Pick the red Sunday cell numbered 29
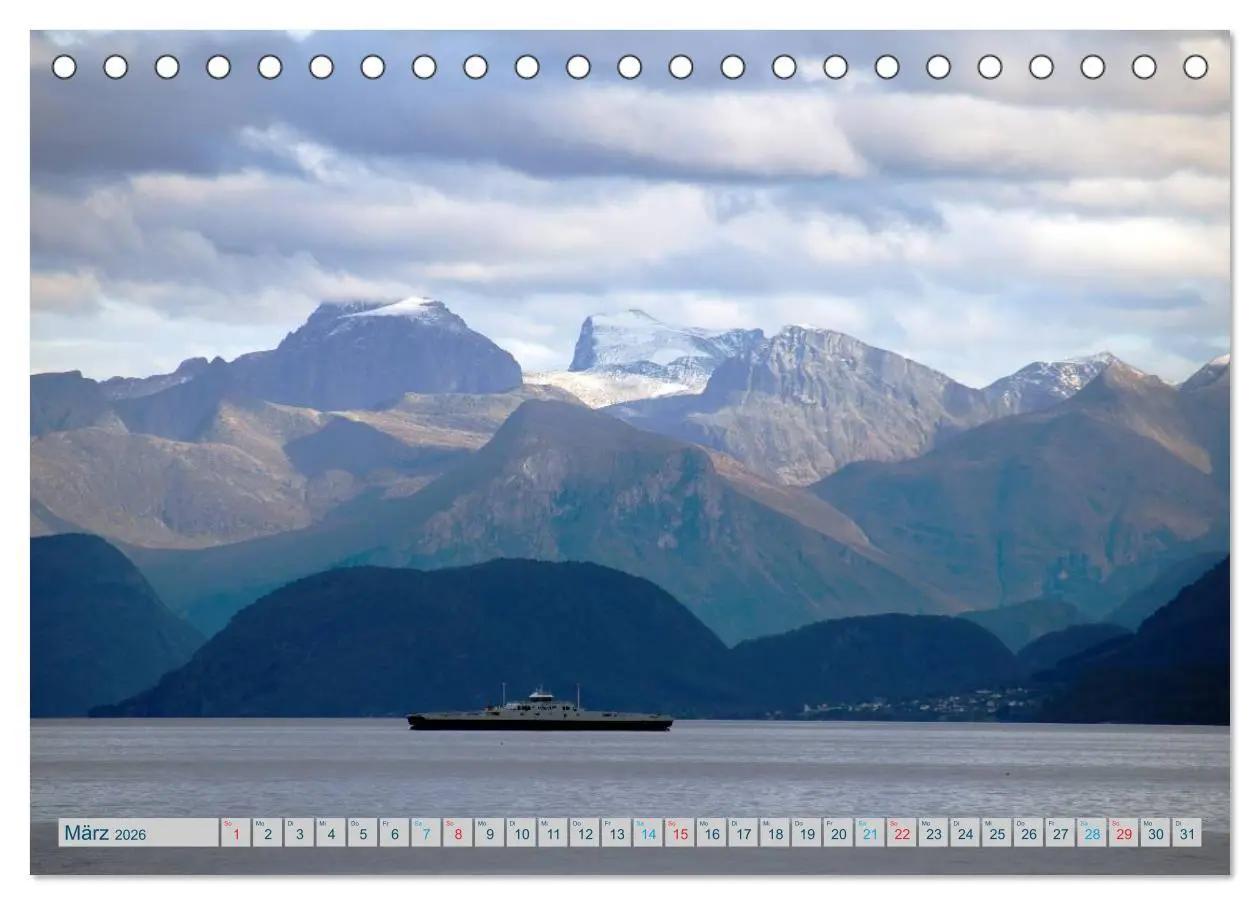The width and height of the screenshot is (1260, 905). click(x=1123, y=833)
